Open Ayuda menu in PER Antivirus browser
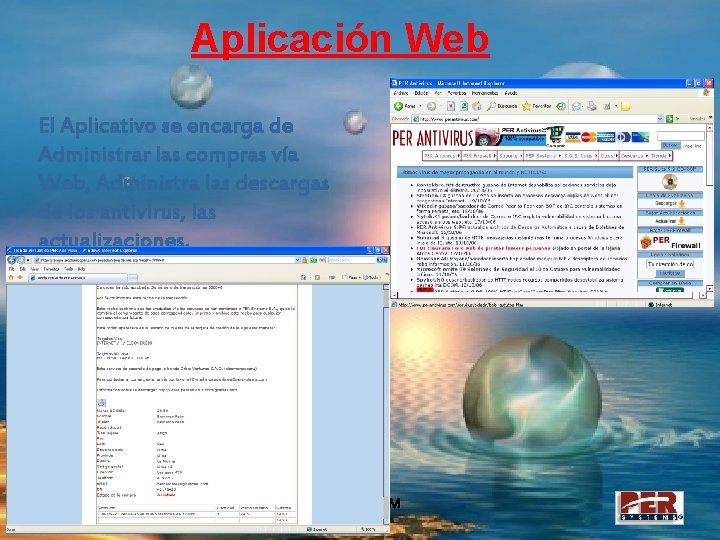The image size is (720, 540). (511, 93)
